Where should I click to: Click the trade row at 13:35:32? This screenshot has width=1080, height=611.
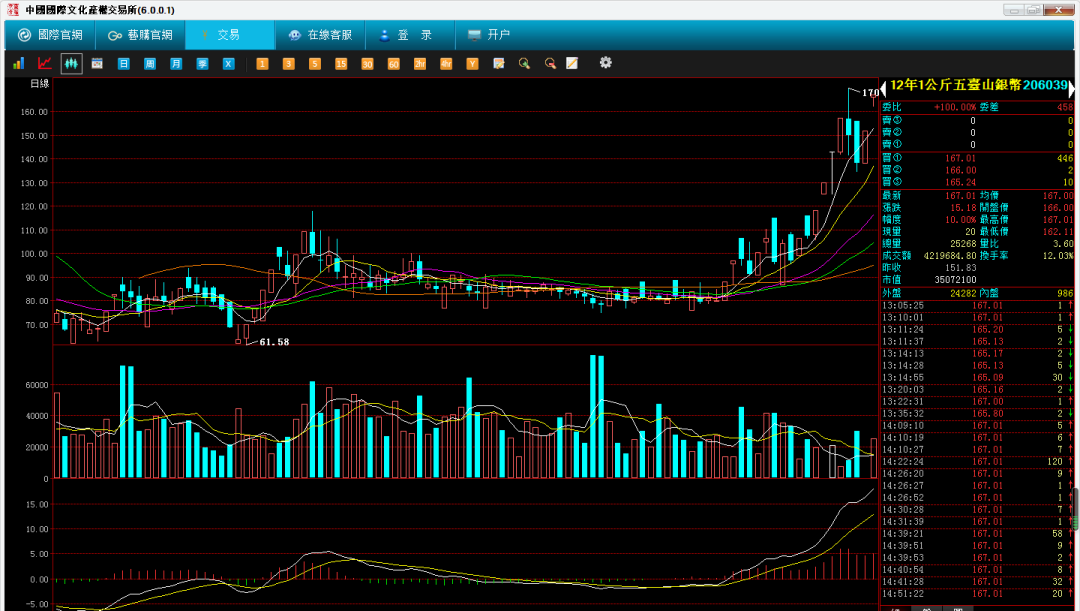[x=977, y=414]
